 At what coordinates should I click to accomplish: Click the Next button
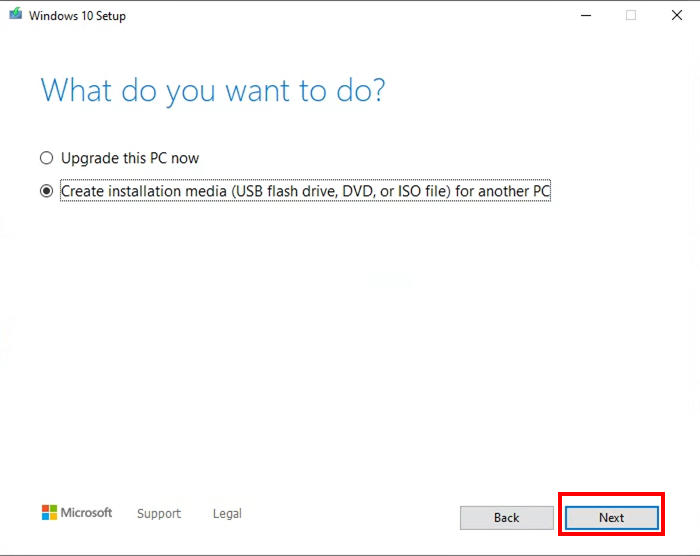(612, 518)
